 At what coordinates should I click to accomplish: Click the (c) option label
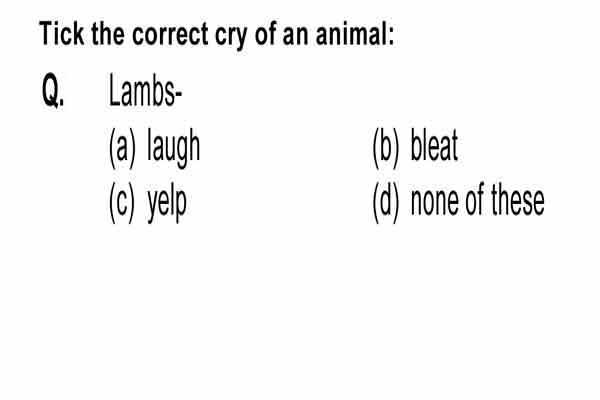click(x=122, y=203)
